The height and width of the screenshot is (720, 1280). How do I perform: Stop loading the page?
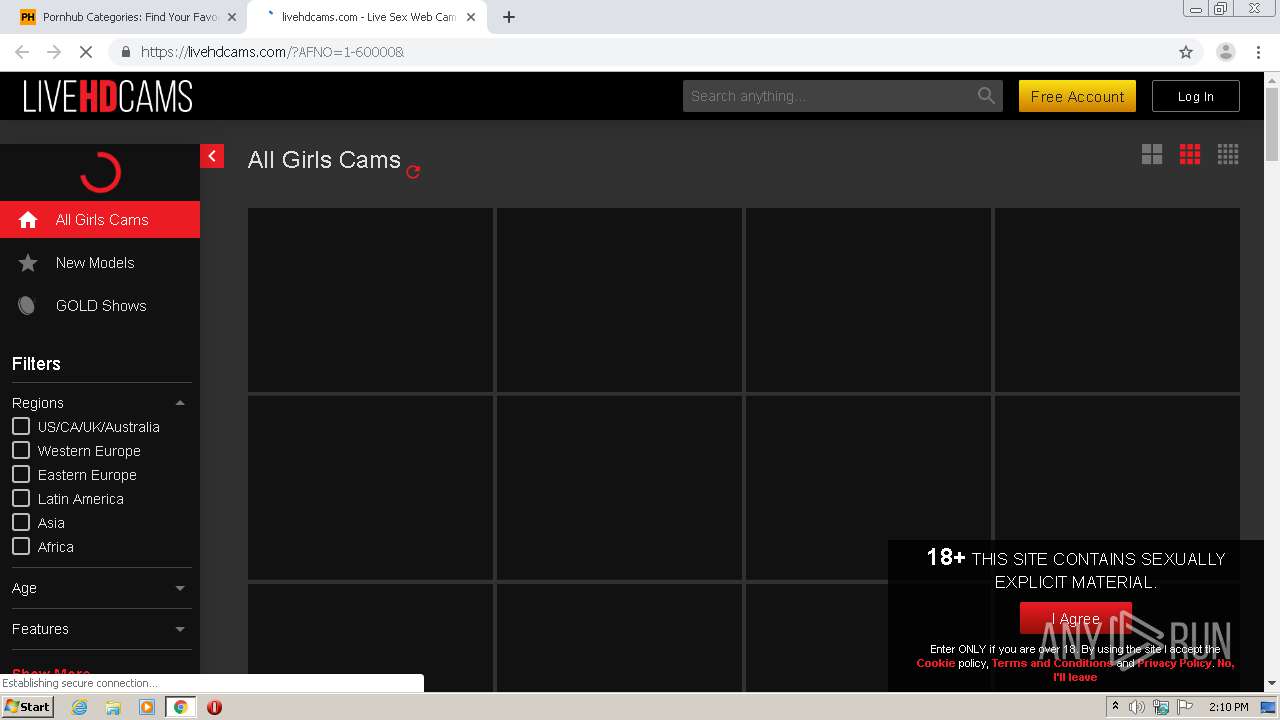point(85,52)
